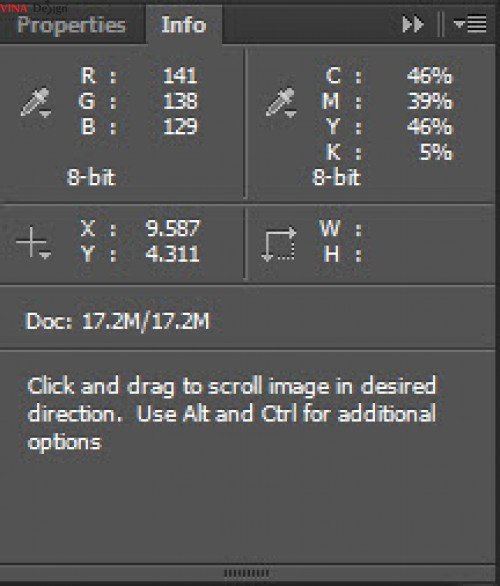Click the RGB eyedropper readout icon

[x=36, y=102]
